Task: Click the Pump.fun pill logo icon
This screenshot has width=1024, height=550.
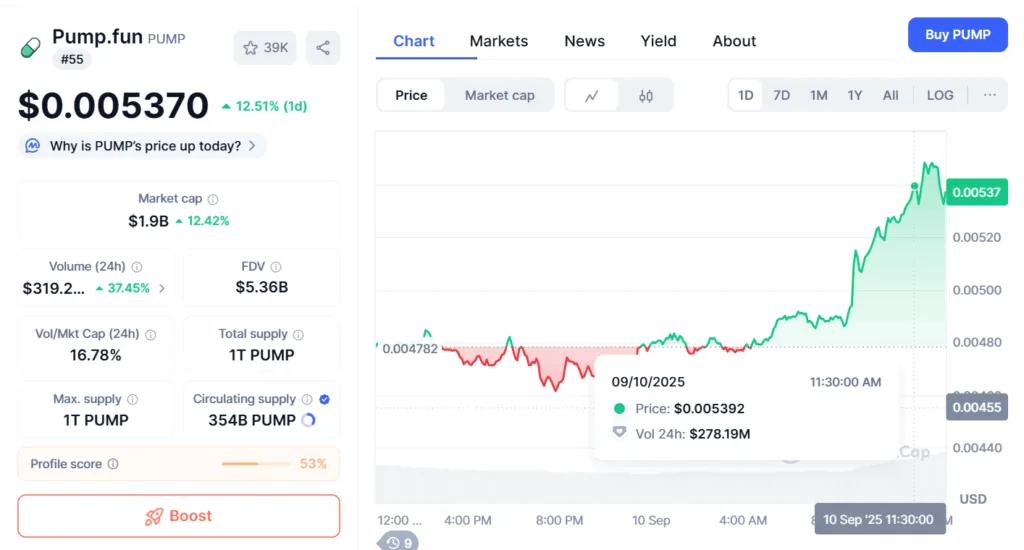Action: 31,47
